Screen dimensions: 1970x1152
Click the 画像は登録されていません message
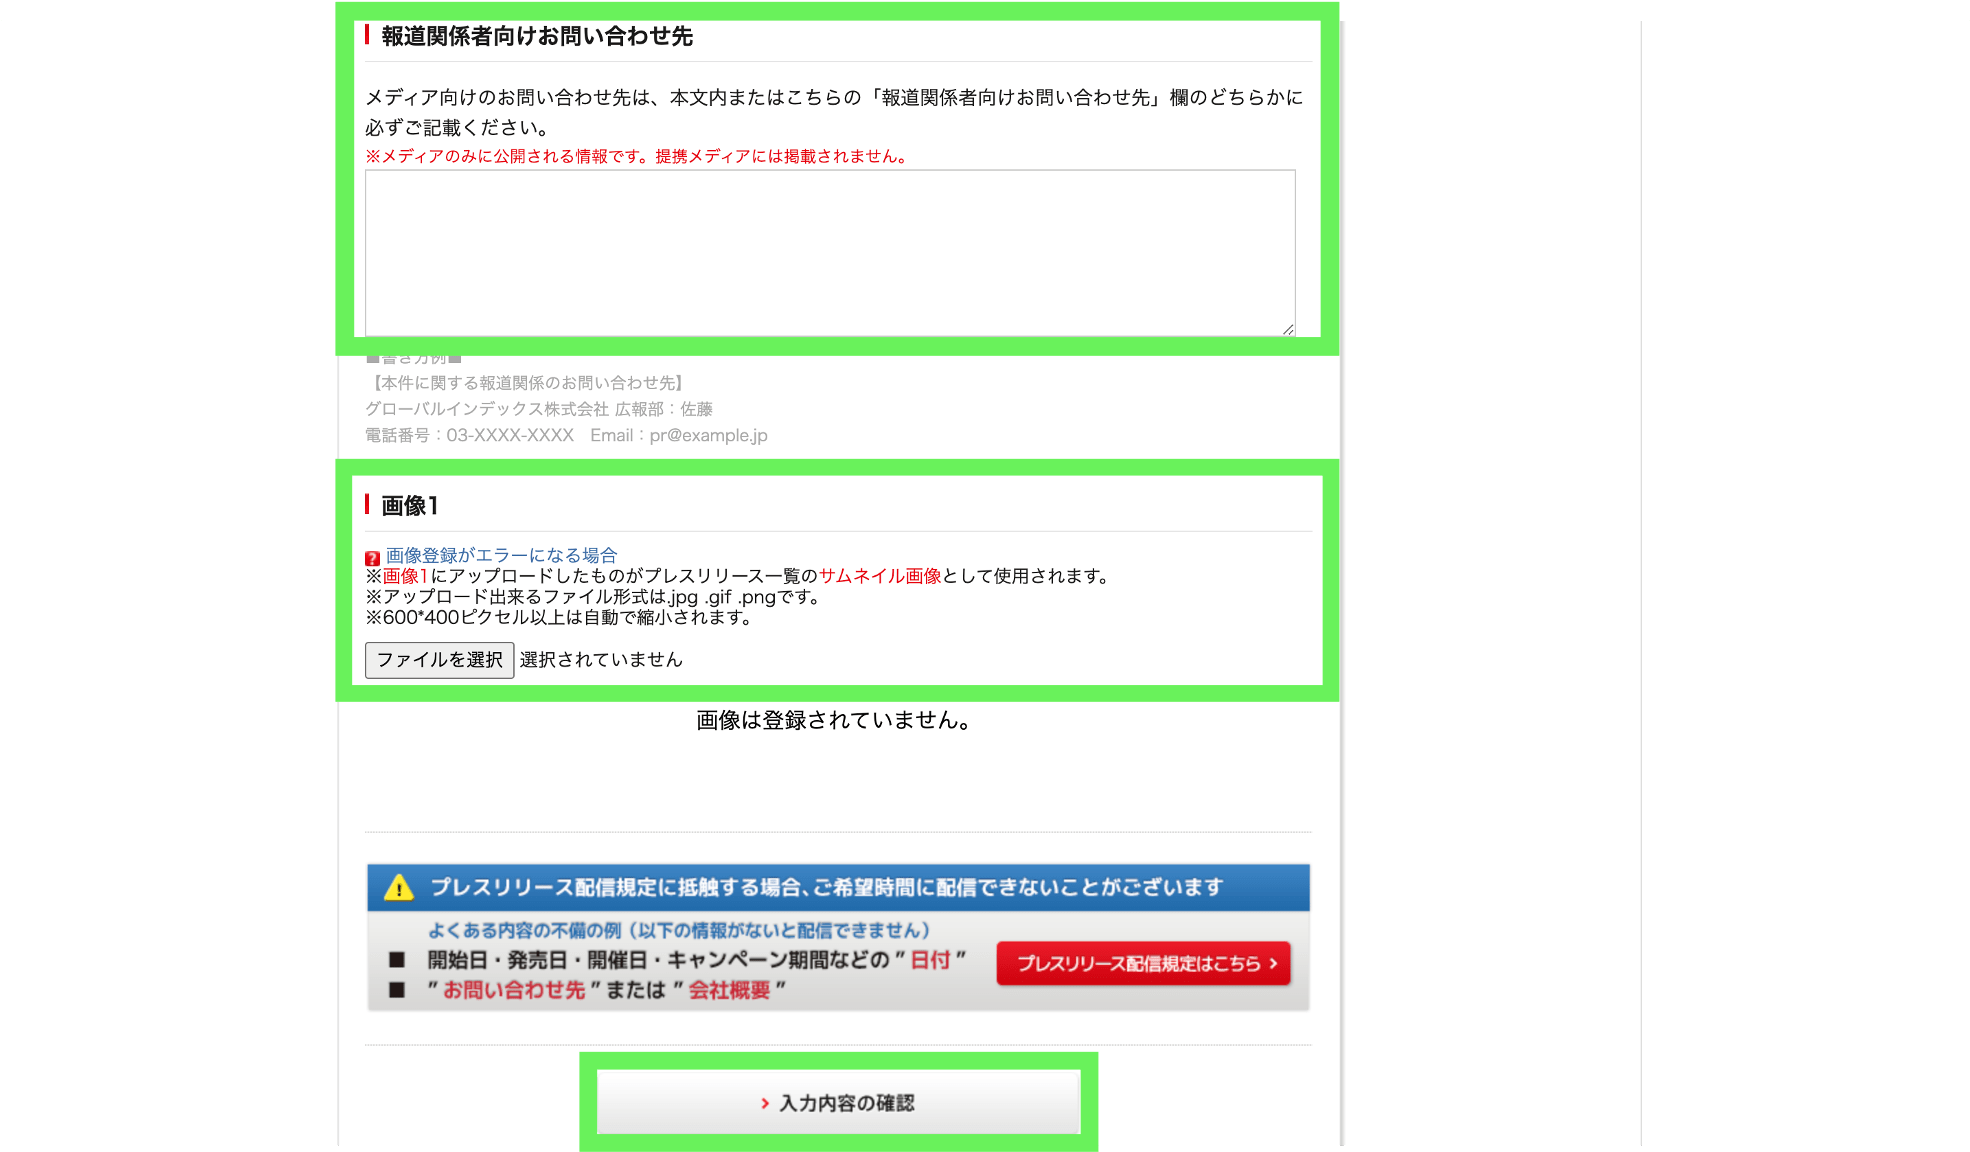click(x=833, y=720)
